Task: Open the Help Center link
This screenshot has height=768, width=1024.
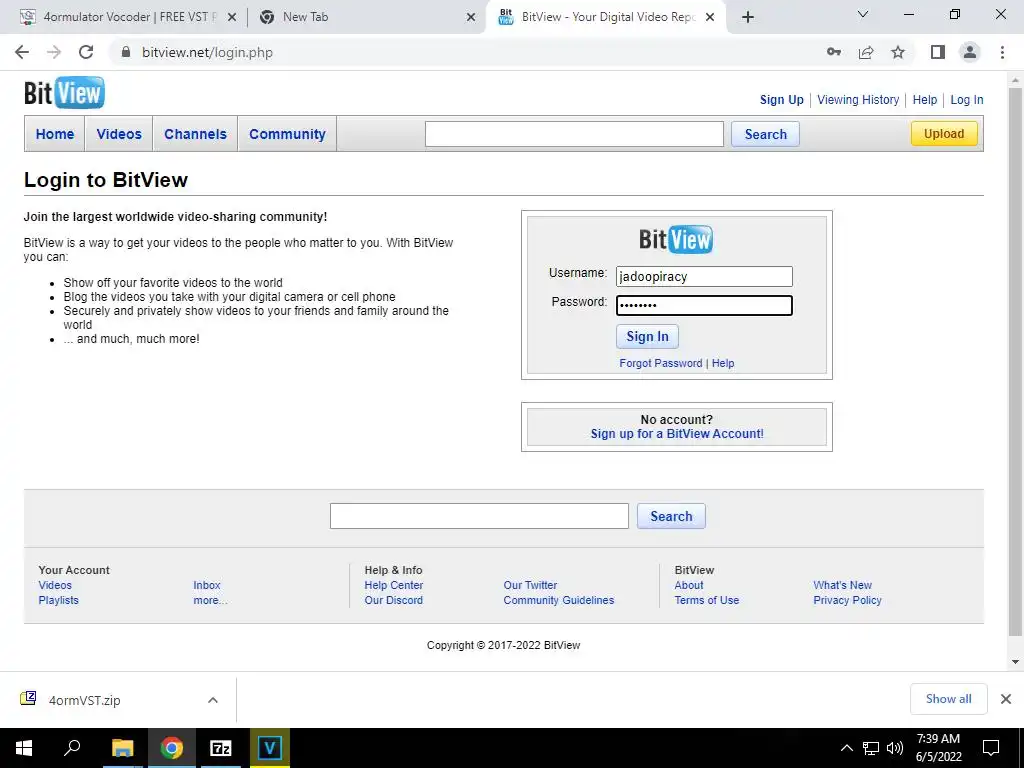Action: (394, 585)
